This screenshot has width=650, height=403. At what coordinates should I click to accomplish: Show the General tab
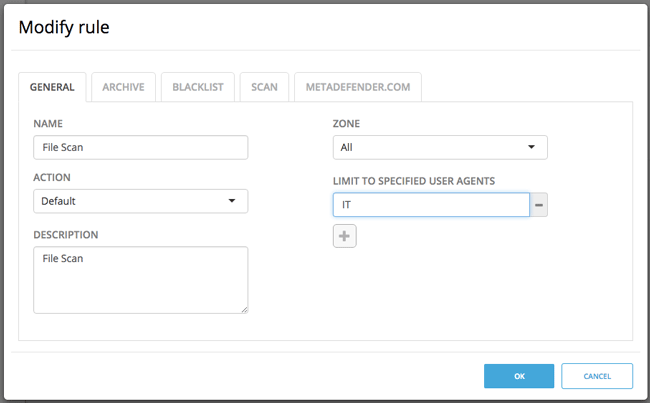click(x=52, y=87)
